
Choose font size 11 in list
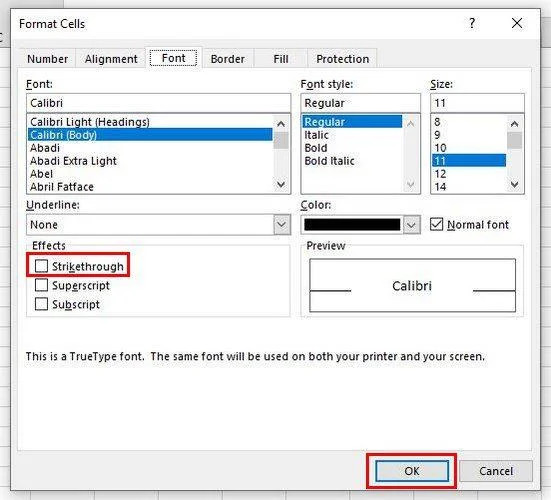[x=469, y=161]
